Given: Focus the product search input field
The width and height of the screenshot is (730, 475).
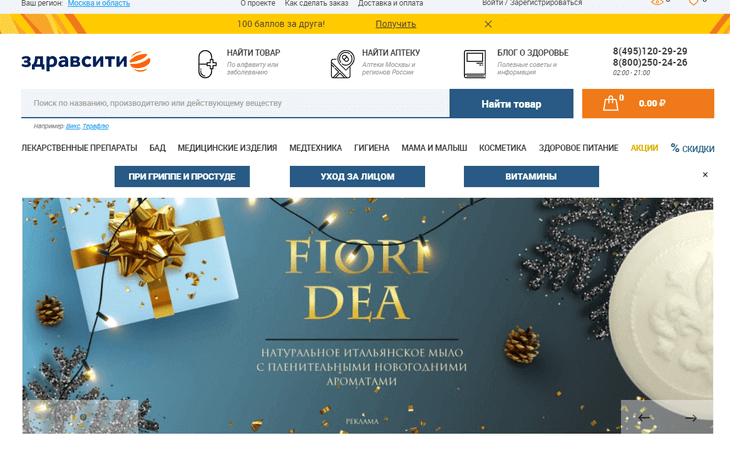Looking at the screenshot, I should [x=235, y=103].
